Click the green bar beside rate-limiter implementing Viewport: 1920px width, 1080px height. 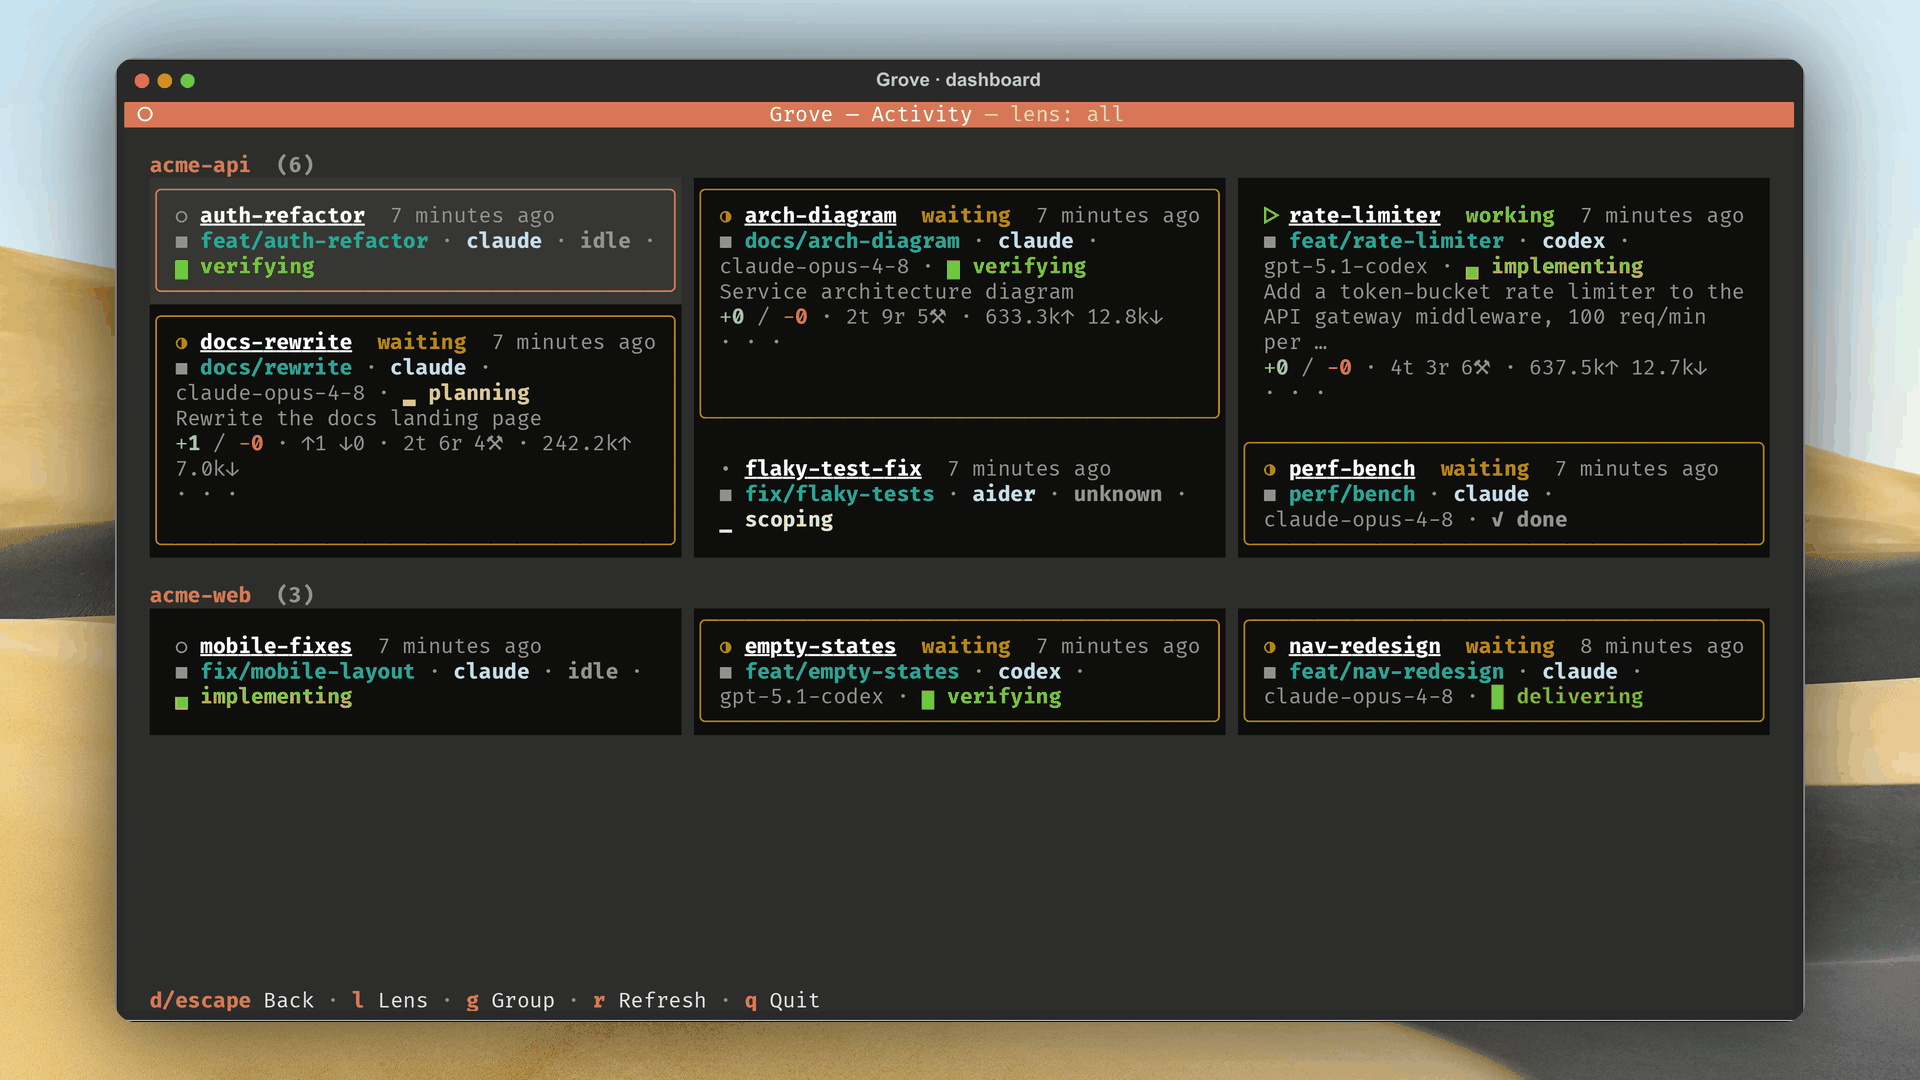click(x=1472, y=272)
